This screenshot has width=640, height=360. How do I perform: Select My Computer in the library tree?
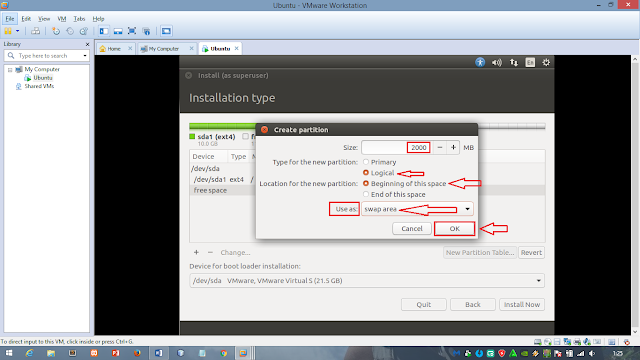pyautogui.click(x=42, y=69)
